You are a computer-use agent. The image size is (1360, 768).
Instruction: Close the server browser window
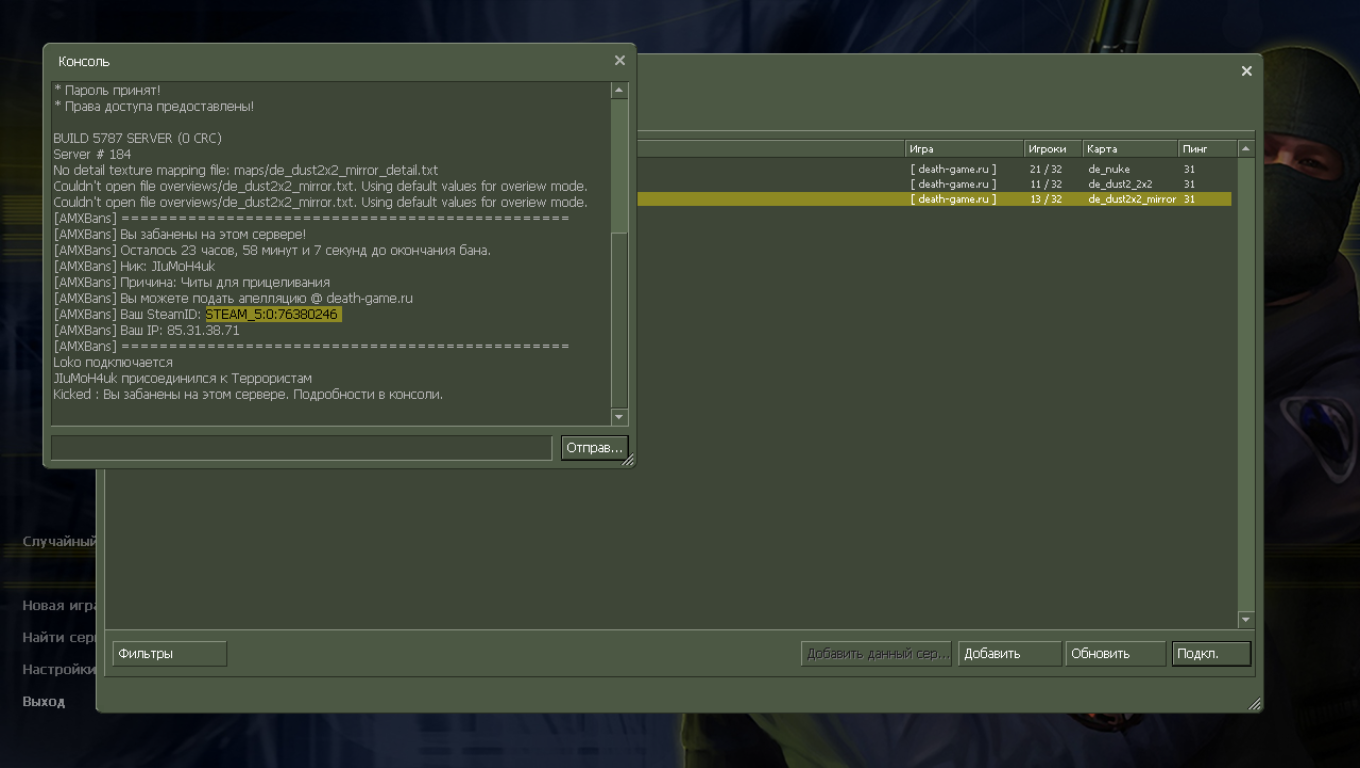coord(1246,71)
